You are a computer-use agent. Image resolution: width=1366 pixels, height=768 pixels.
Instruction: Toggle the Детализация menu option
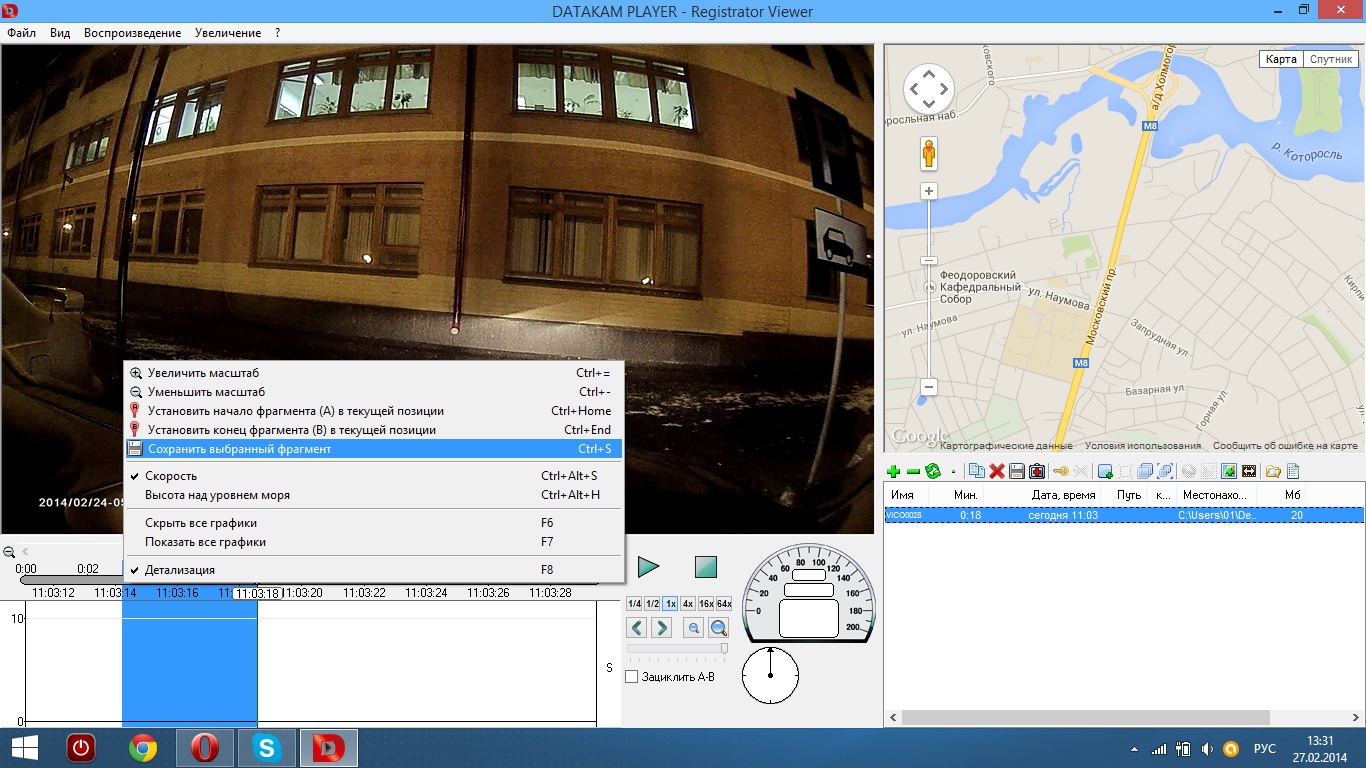[x=180, y=570]
